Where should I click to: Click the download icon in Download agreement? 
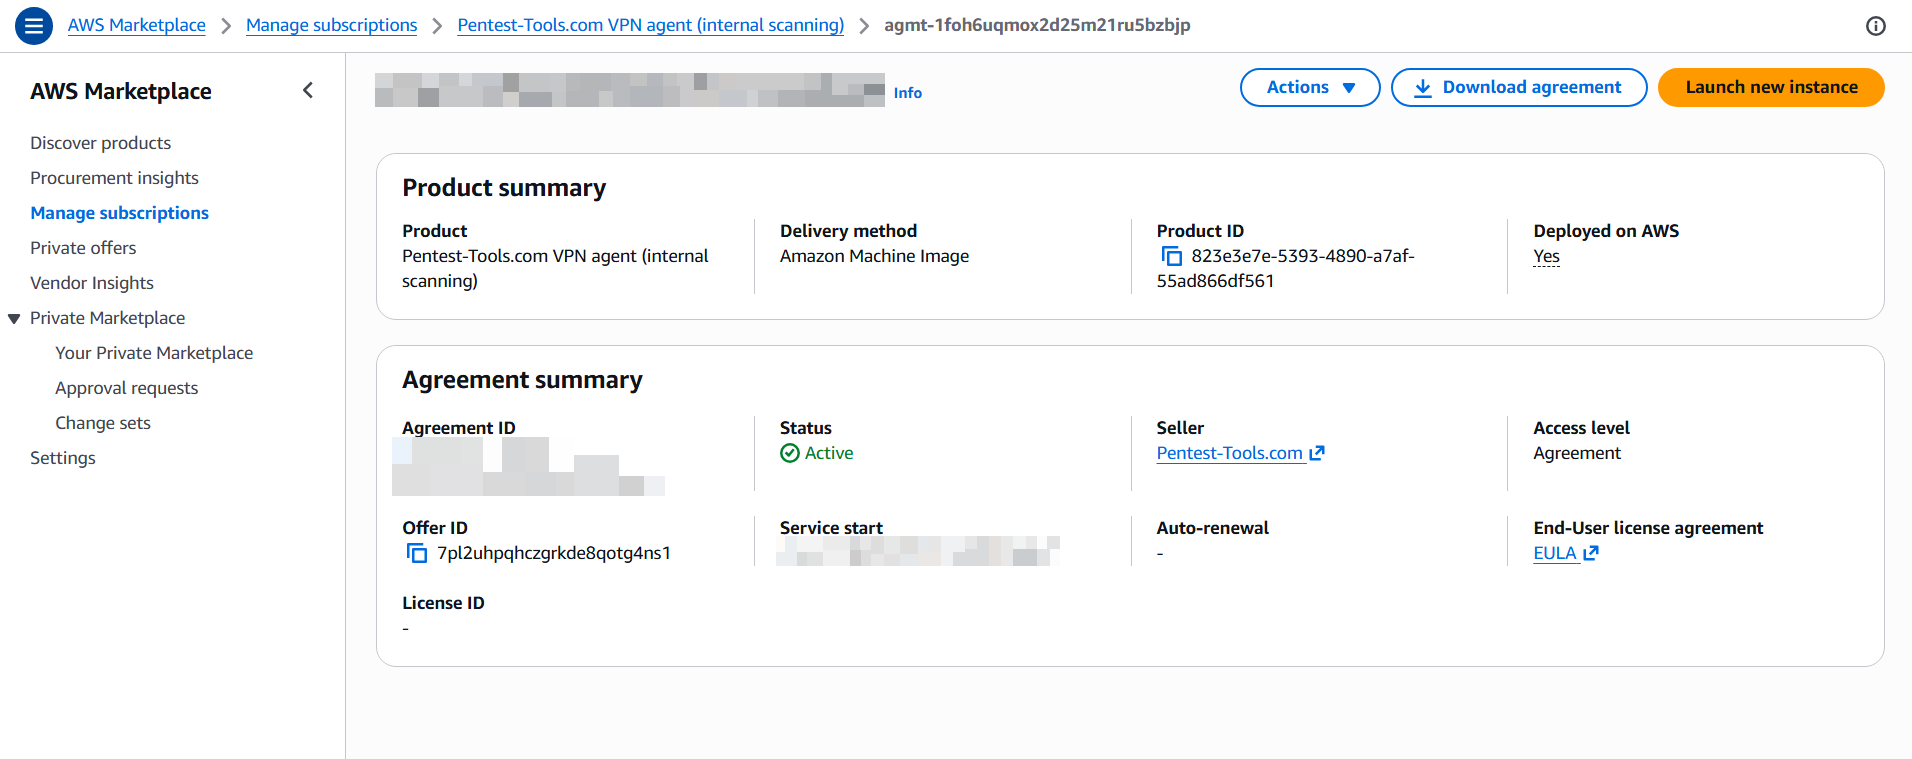coord(1422,88)
